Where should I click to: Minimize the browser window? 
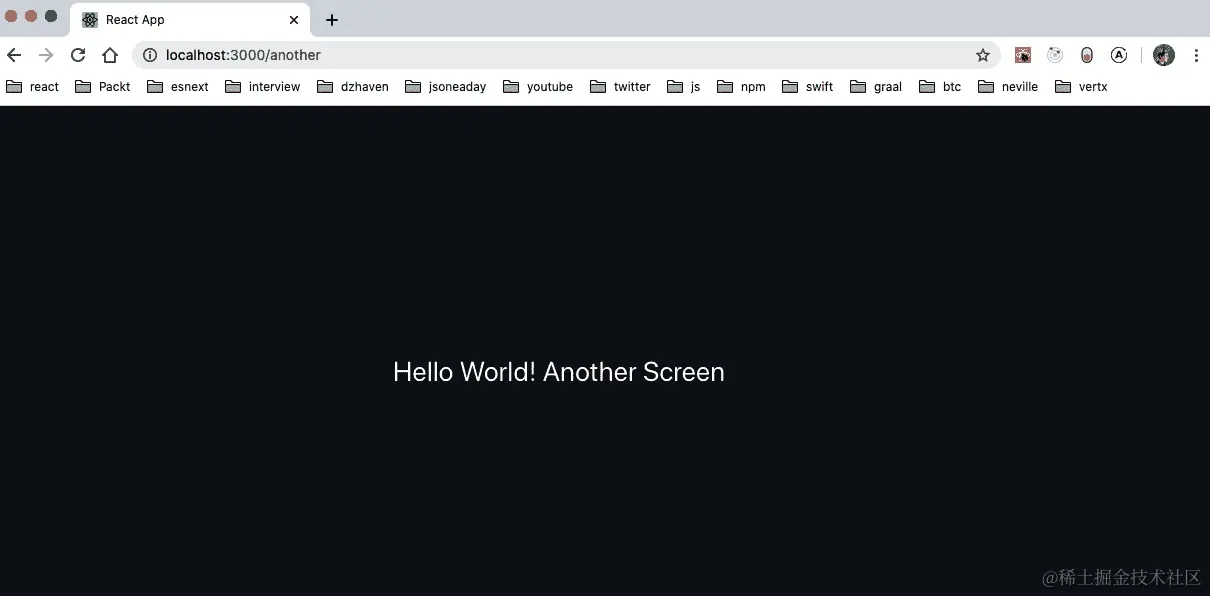[31, 16]
